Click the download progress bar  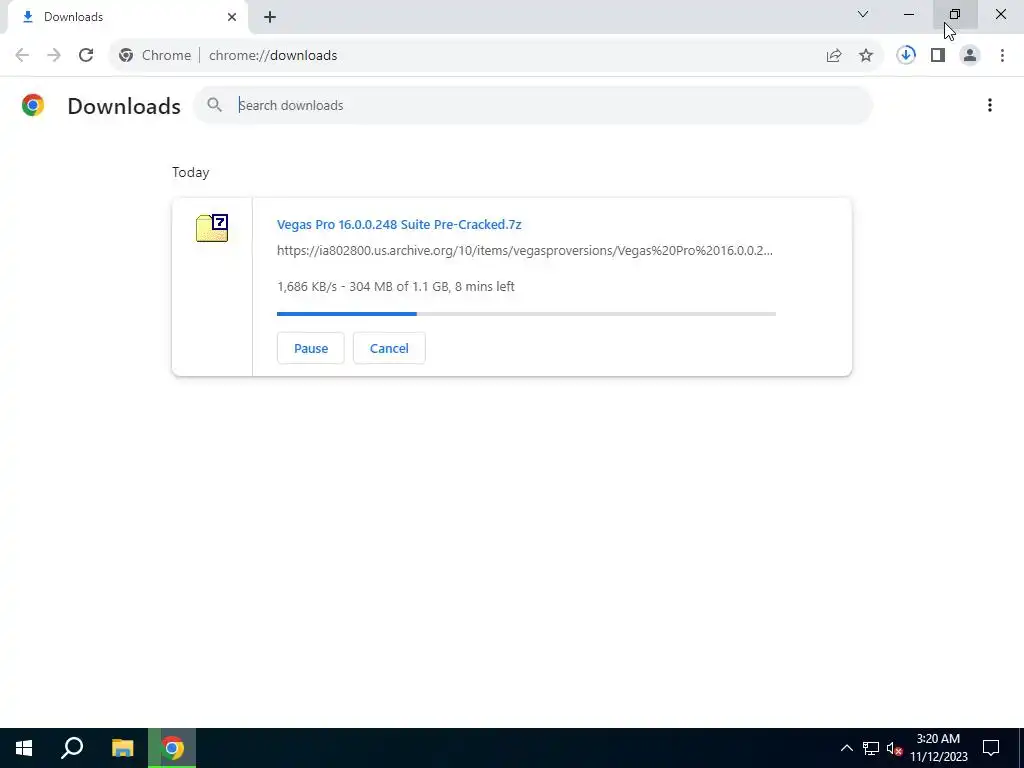tap(526, 314)
